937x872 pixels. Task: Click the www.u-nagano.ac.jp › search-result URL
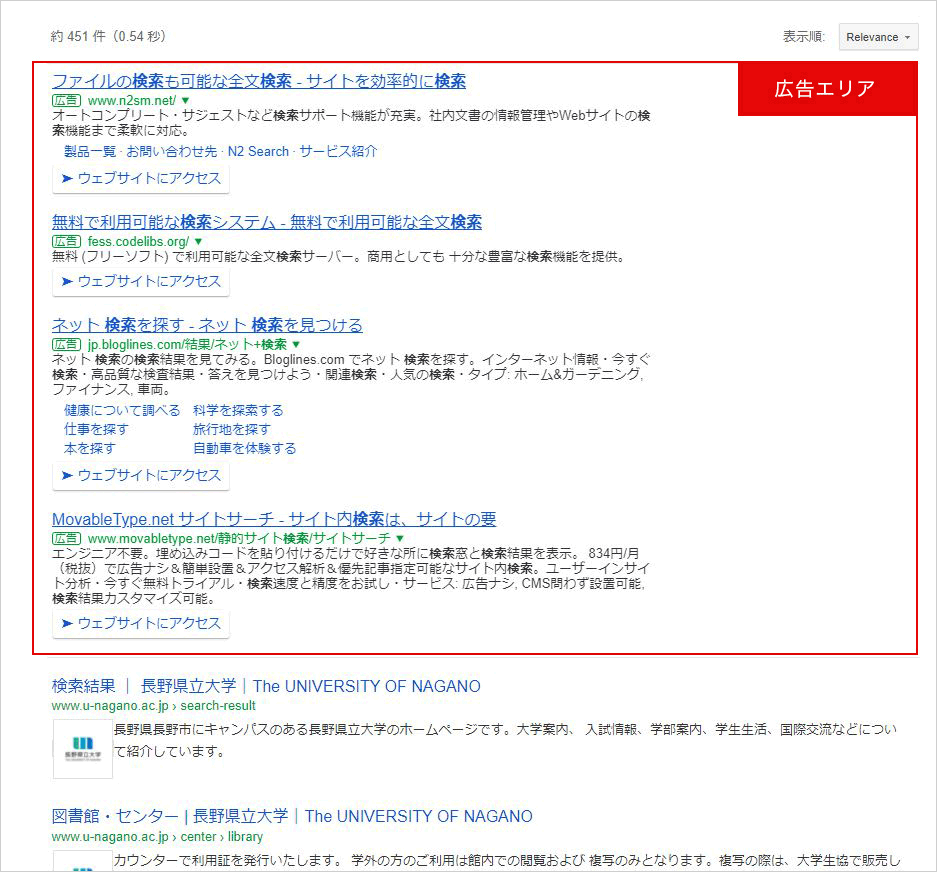pos(154,706)
